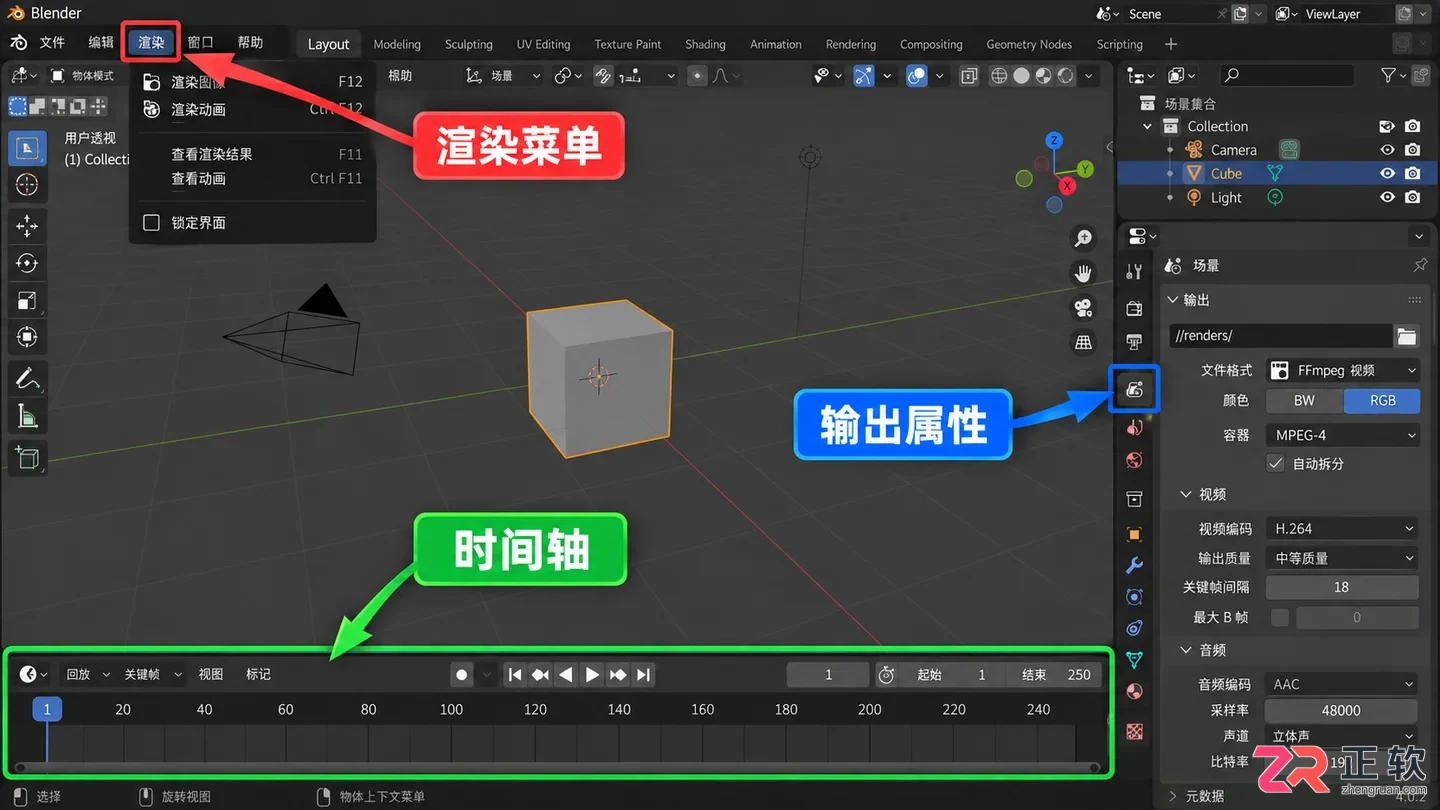This screenshot has width=1440, height=810.
Task: Switch to the UV Editing workspace tab
Action: pyautogui.click(x=543, y=44)
